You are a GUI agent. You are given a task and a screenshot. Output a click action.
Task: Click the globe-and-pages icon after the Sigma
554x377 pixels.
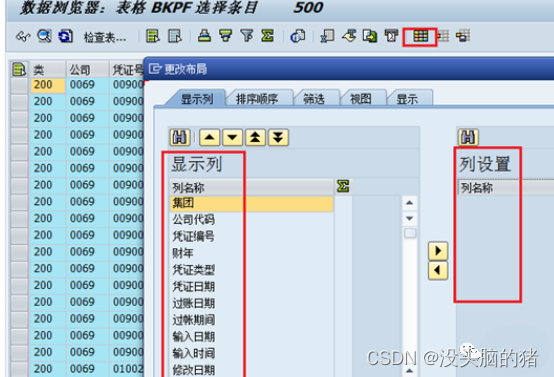pyautogui.click(x=298, y=36)
